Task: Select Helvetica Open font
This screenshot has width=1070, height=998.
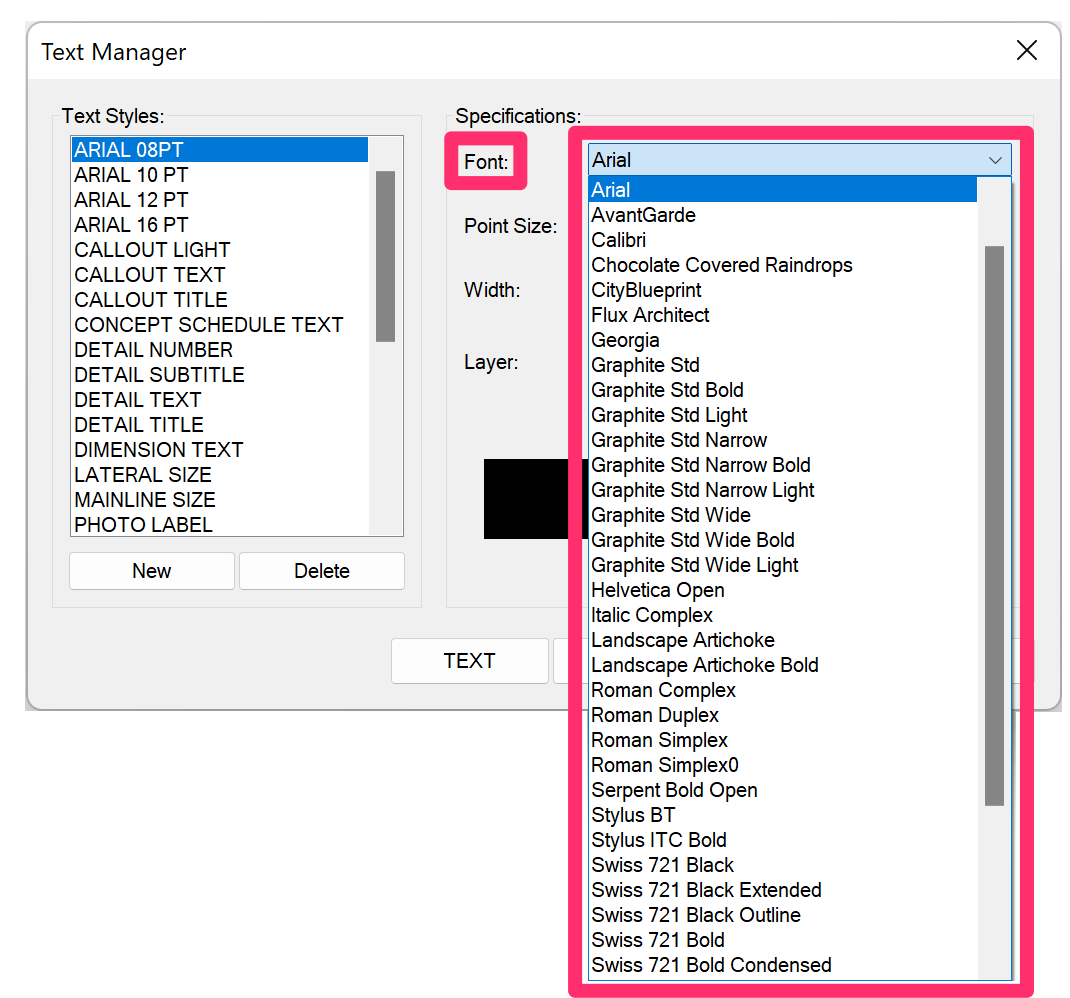Action: tap(783, 590)
